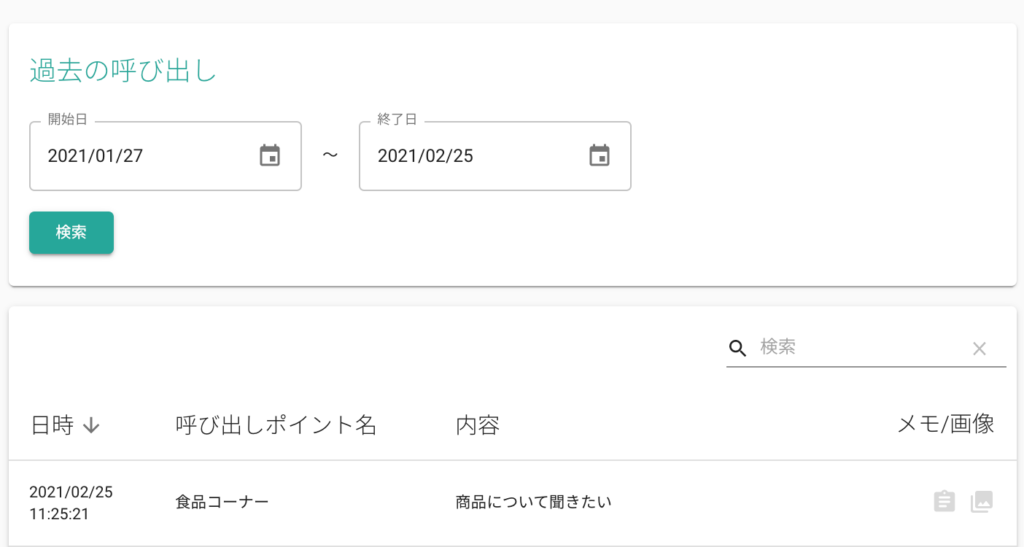Open the image gallery icon for 食品コーナー row
Viewport: 1024px width, 547px height.
point(982,501)
